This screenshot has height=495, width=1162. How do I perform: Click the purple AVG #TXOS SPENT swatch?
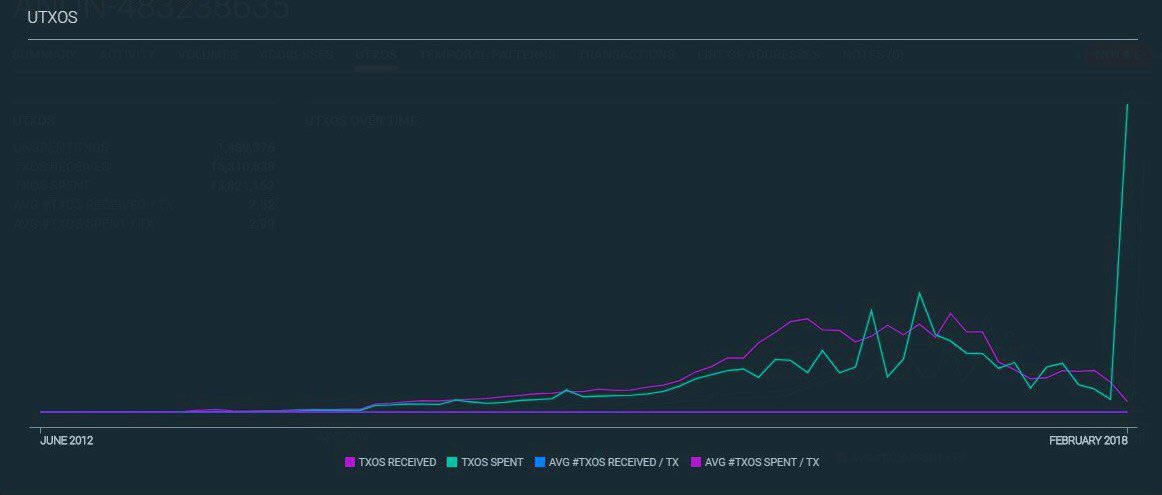(x=696, y=462)
